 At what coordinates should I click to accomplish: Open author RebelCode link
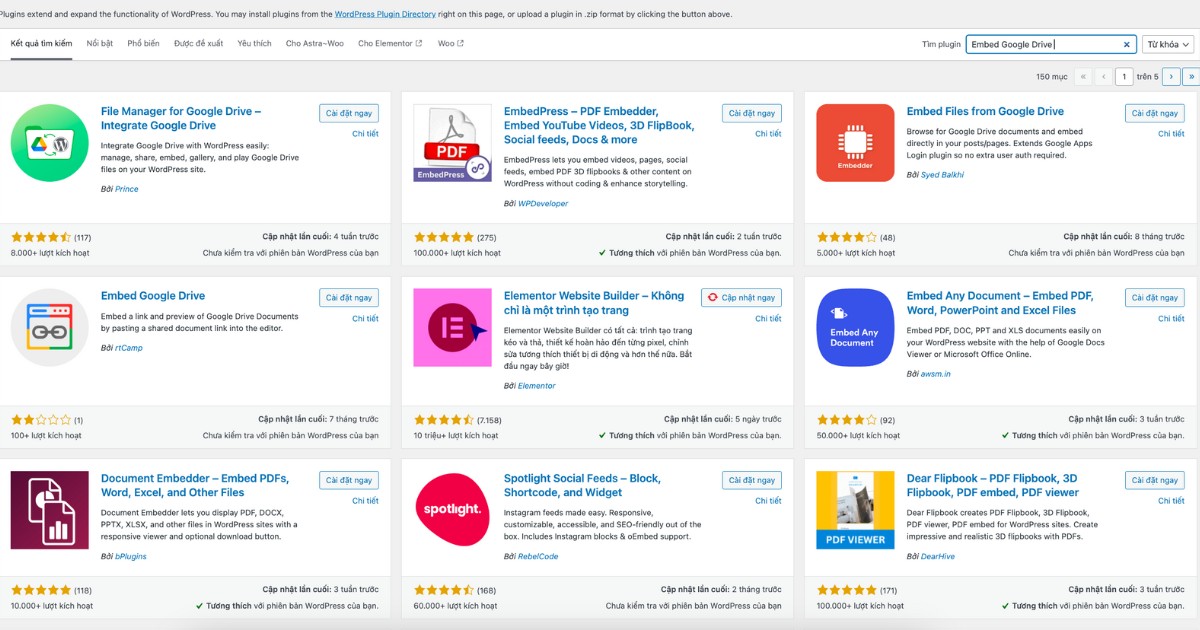click(x=538, y=556)
